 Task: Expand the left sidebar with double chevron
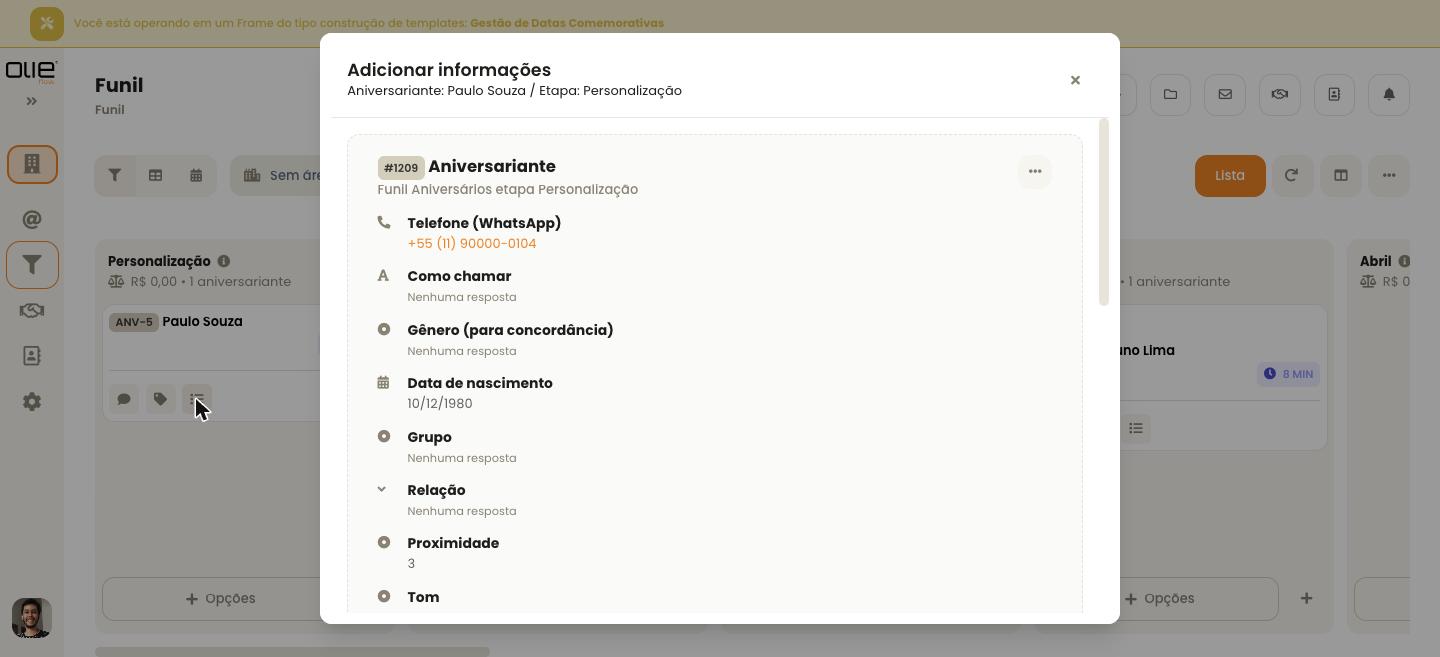coord(31,101)
